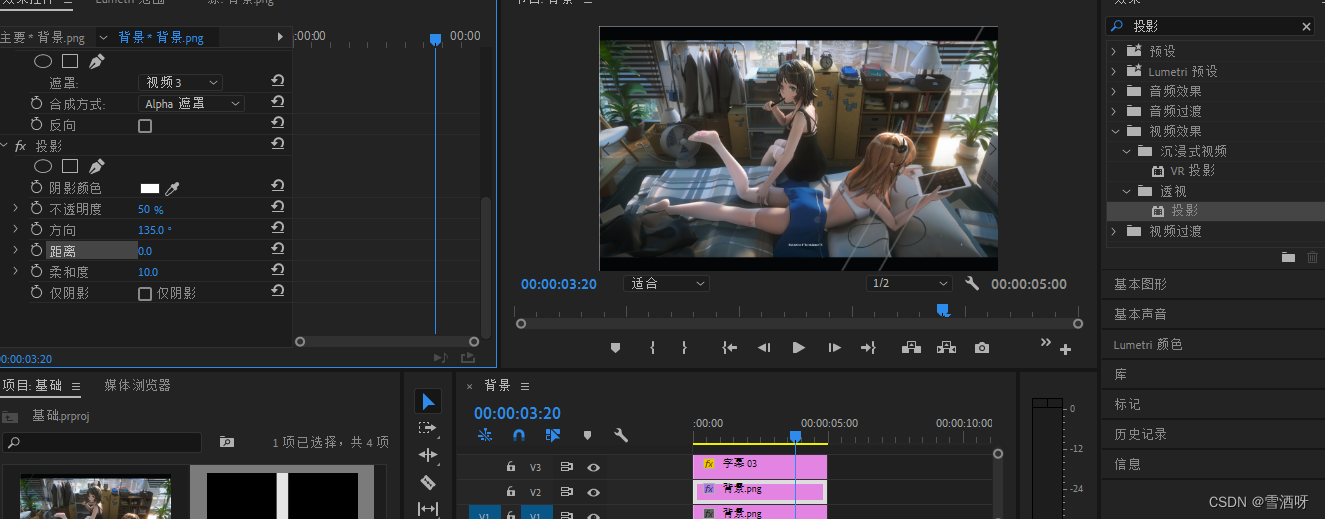Collapse the 视频效果 folder
This screenshot has height=519, width=1325.
click(x=1114, y=131)
